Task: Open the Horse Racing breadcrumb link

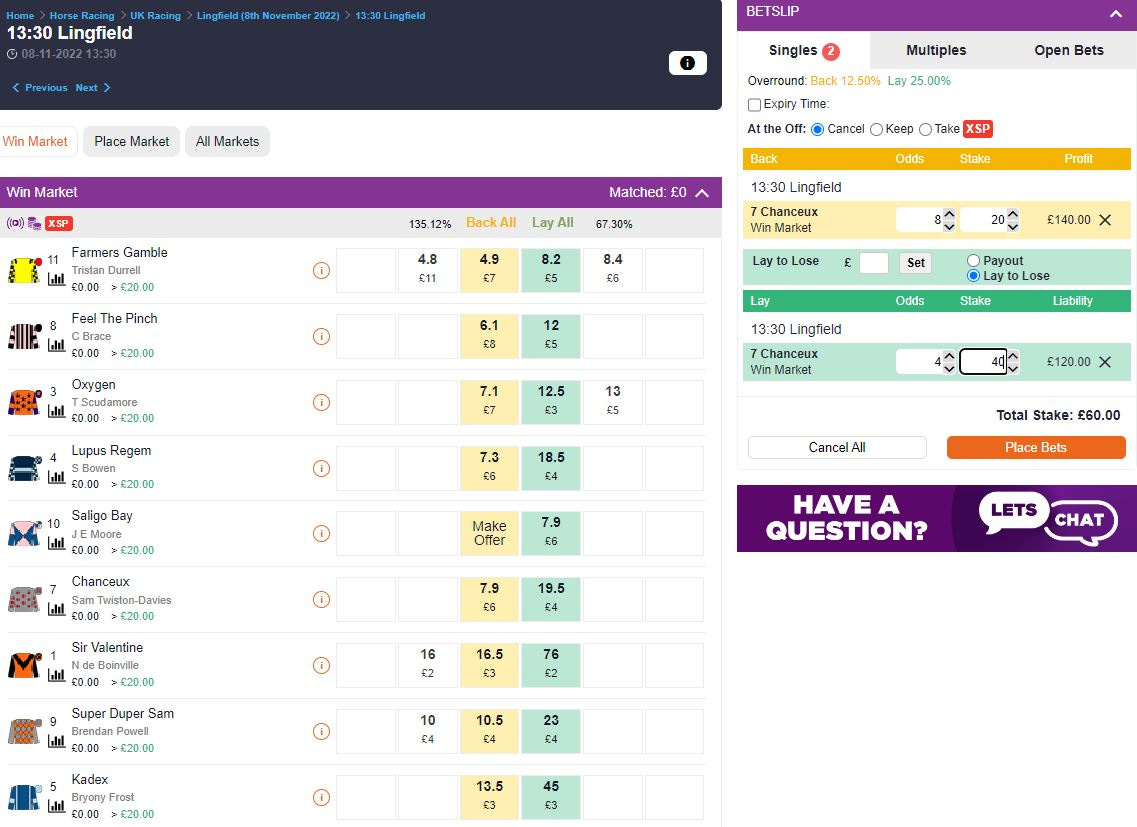Action: (81, 15)
